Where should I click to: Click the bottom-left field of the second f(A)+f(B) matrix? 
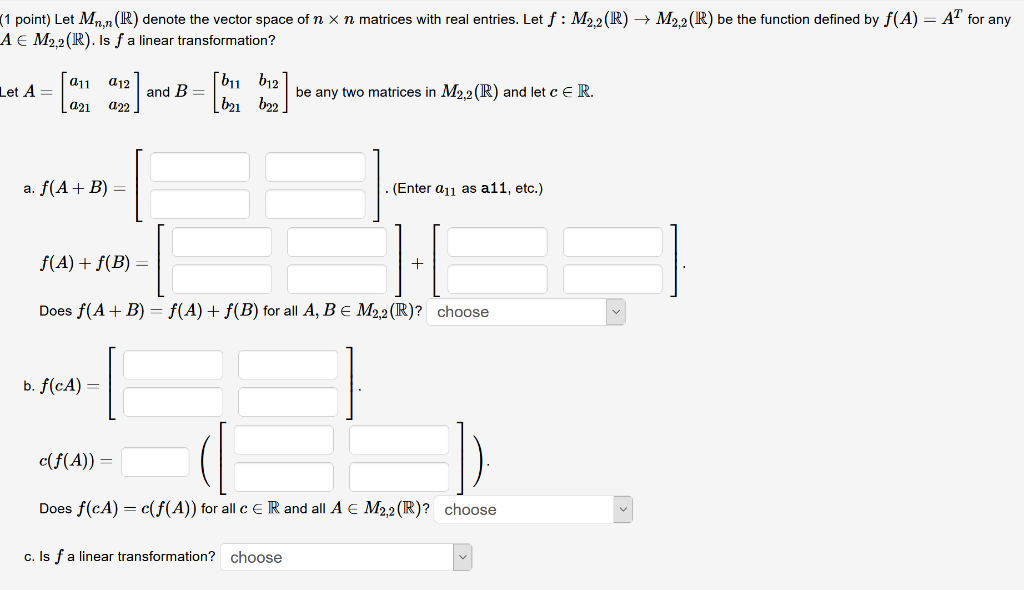(x=497, y=278)
